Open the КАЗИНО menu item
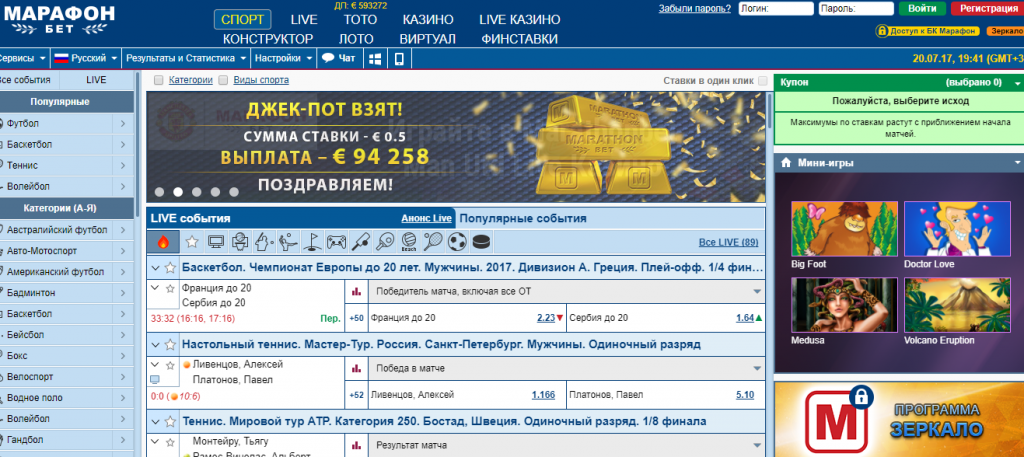This screenshot has height=457, width=1024. (428, 19)
